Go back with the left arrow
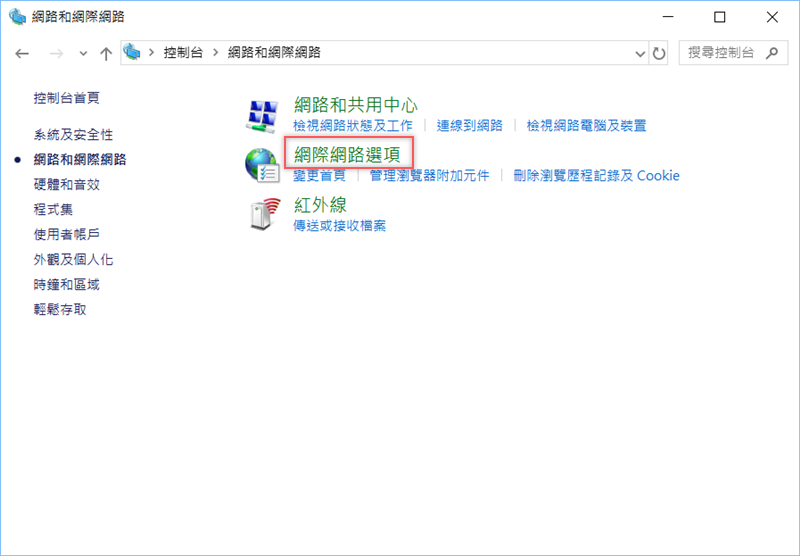This screenshot has width=800, height=556. point(22,53)
